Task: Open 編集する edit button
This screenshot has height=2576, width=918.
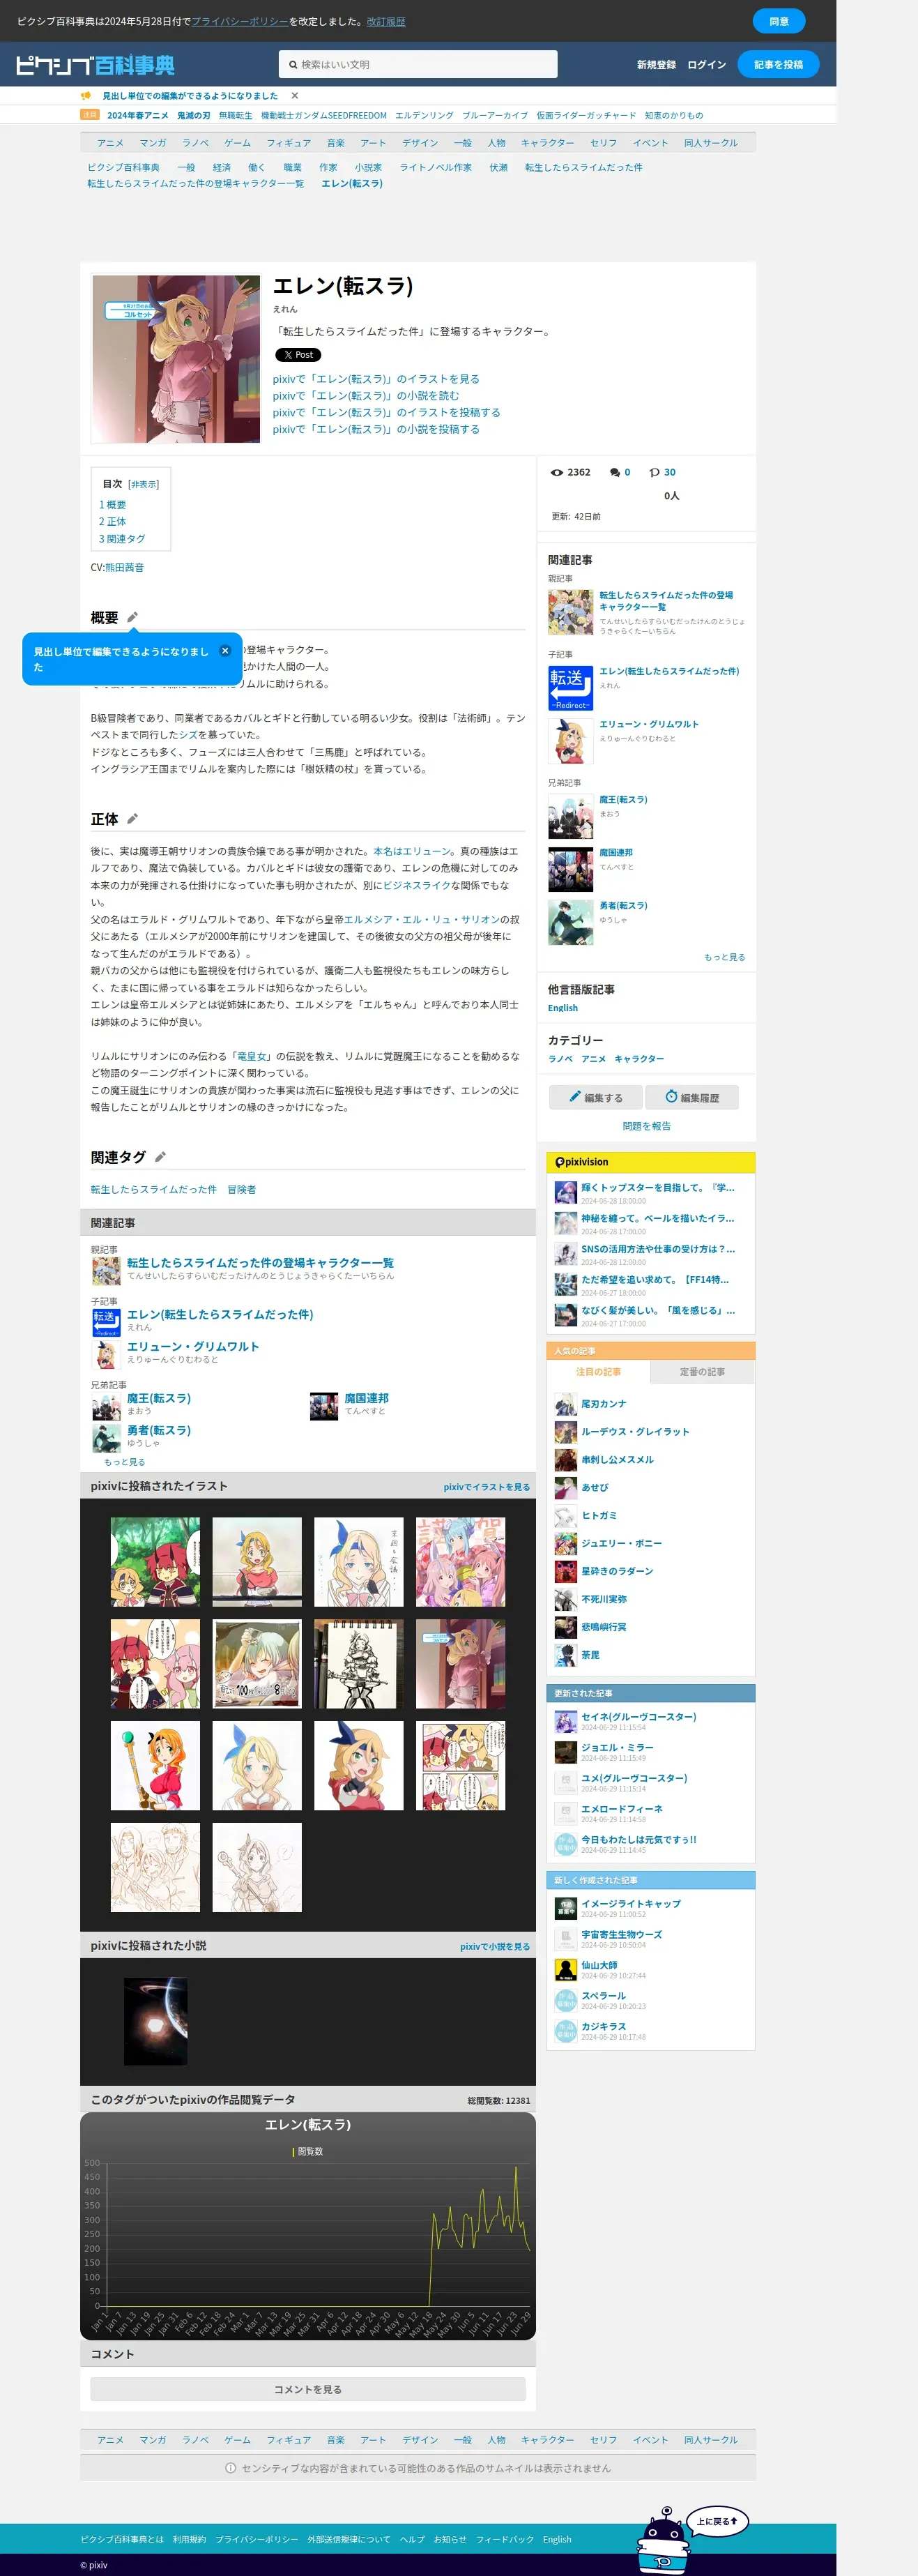Action: tap(595, 1097)
